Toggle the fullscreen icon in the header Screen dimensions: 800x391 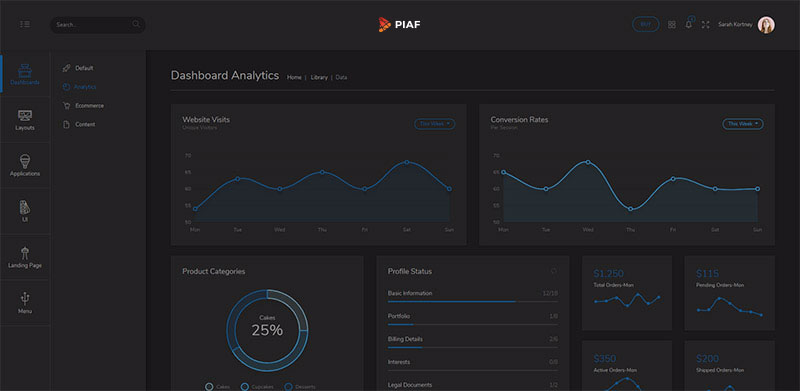[x=706, y=25]
